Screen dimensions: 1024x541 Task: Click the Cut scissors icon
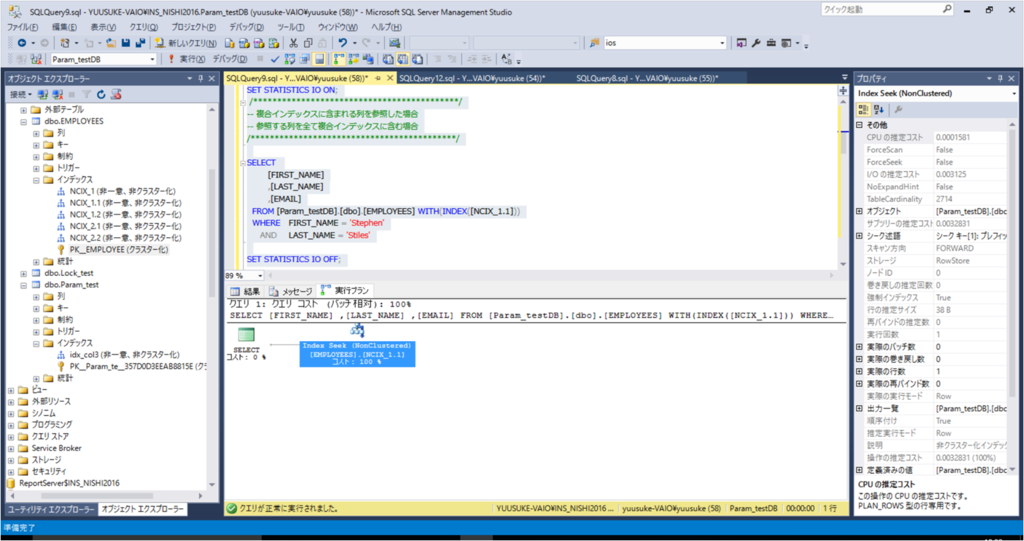click(x=293, y=43)
